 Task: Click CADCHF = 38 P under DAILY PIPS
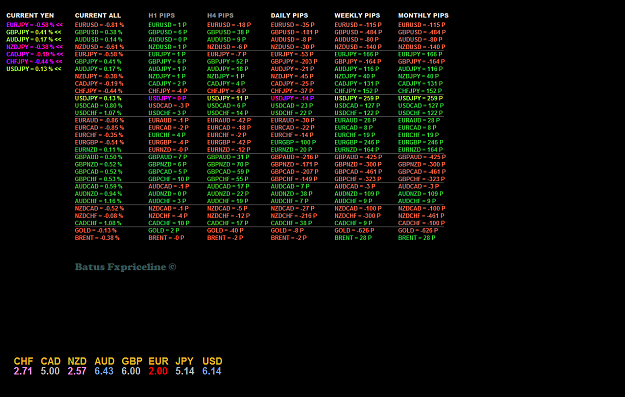tap(292, 223)
